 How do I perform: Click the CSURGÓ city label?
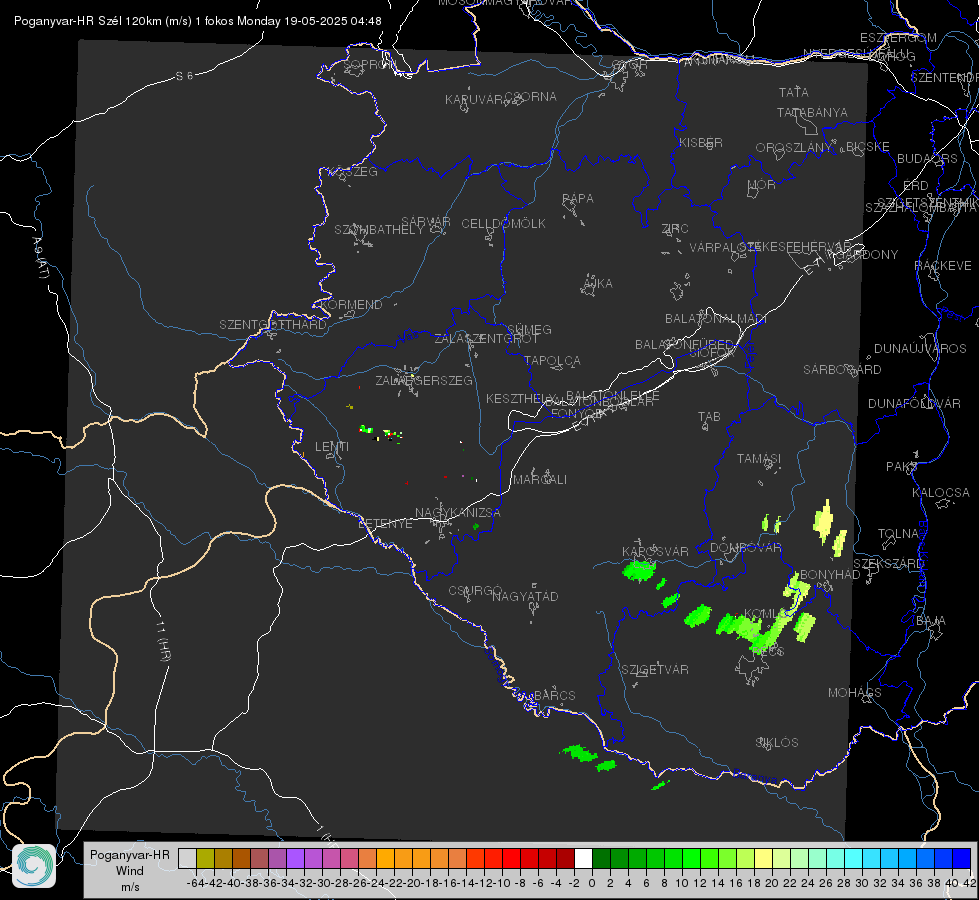(475, 590)
